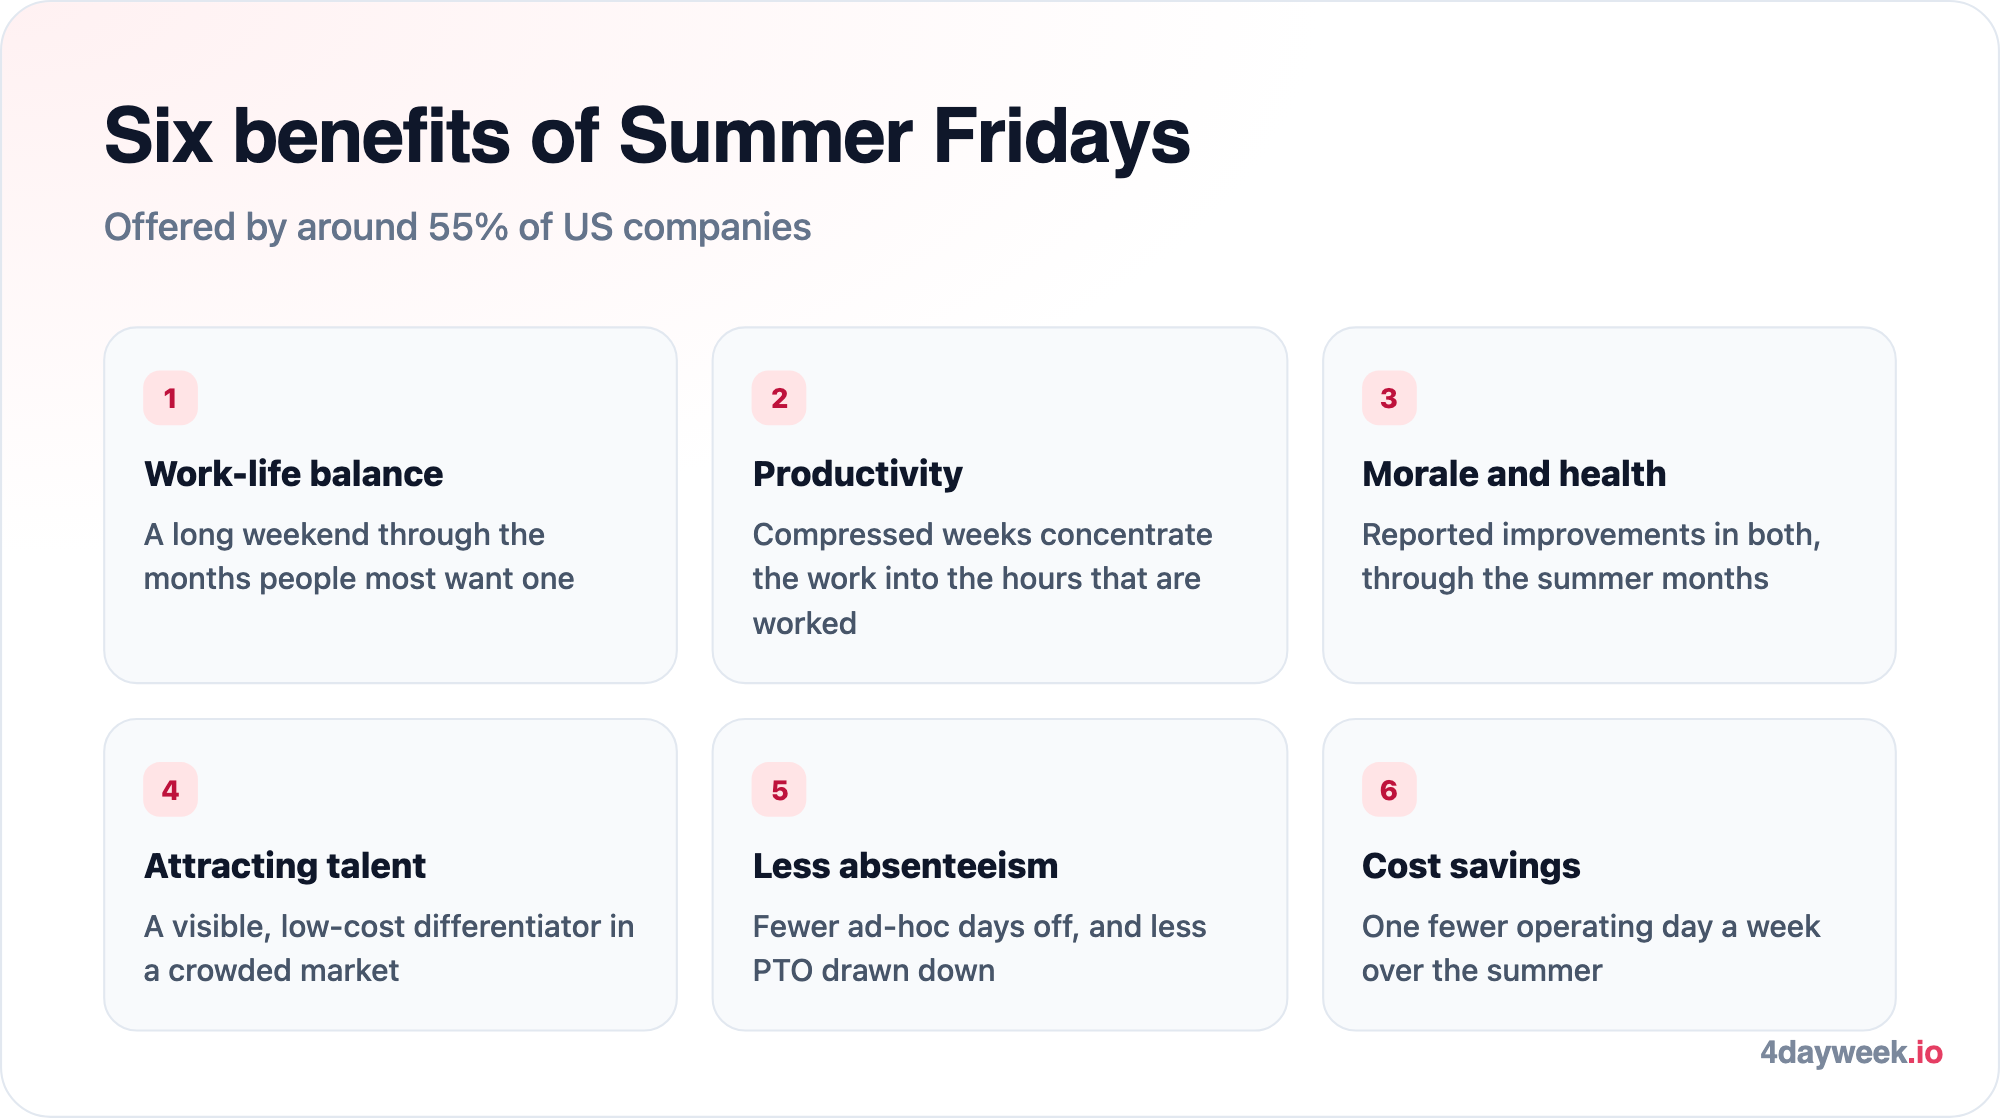The width and height of the screenshot is (2000, 1118).
Task: Click the Cost savings heading
Action: point(1471,866)
